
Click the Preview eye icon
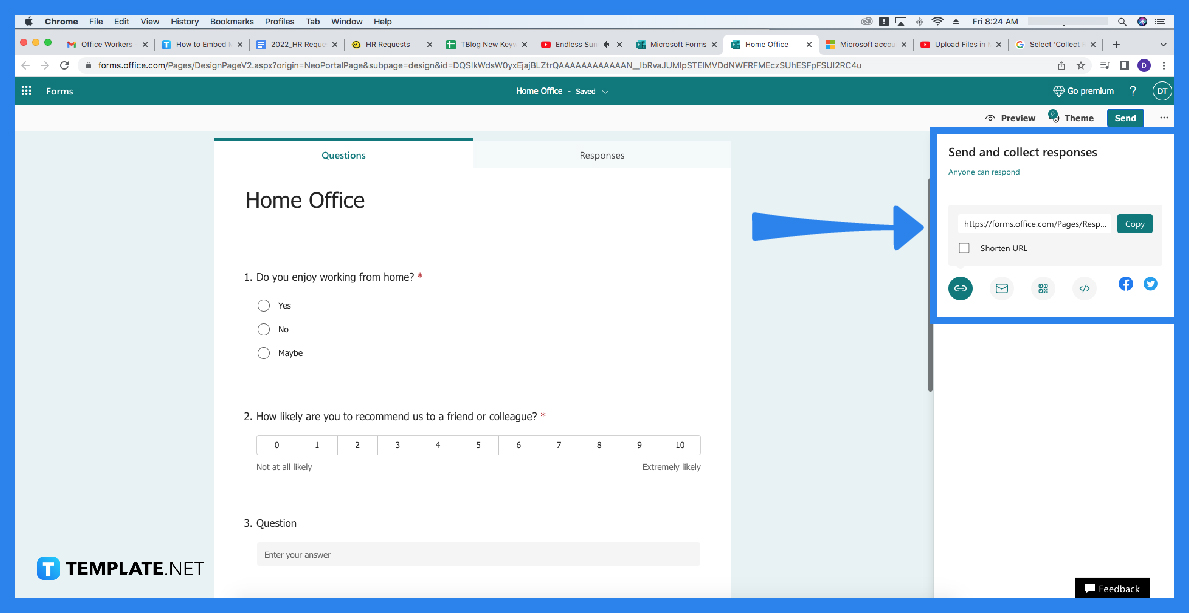[990, 117]
